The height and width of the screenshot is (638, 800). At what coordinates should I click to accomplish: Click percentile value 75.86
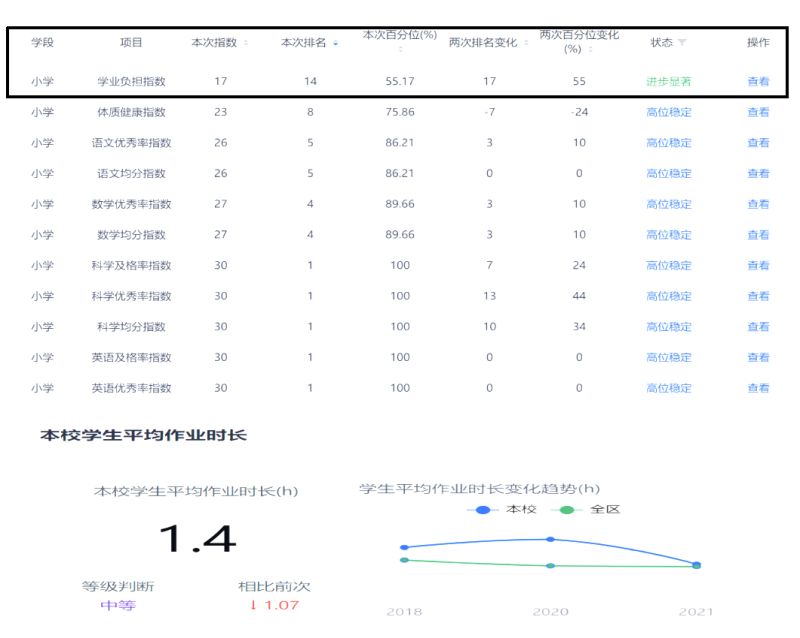pyautogui.click(x=399, y=112)
